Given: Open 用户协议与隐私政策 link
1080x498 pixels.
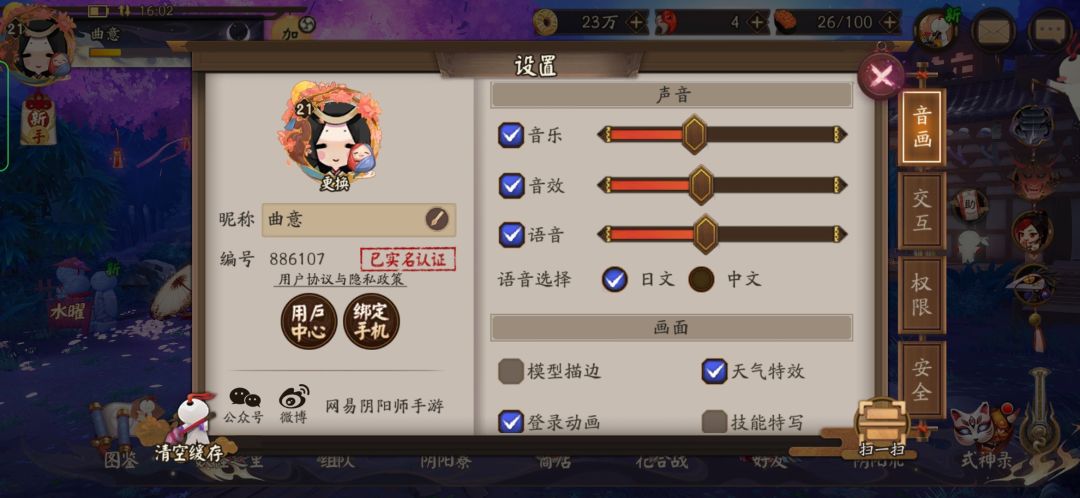Looking at the screenshot, I should click(x=340, y=280).
